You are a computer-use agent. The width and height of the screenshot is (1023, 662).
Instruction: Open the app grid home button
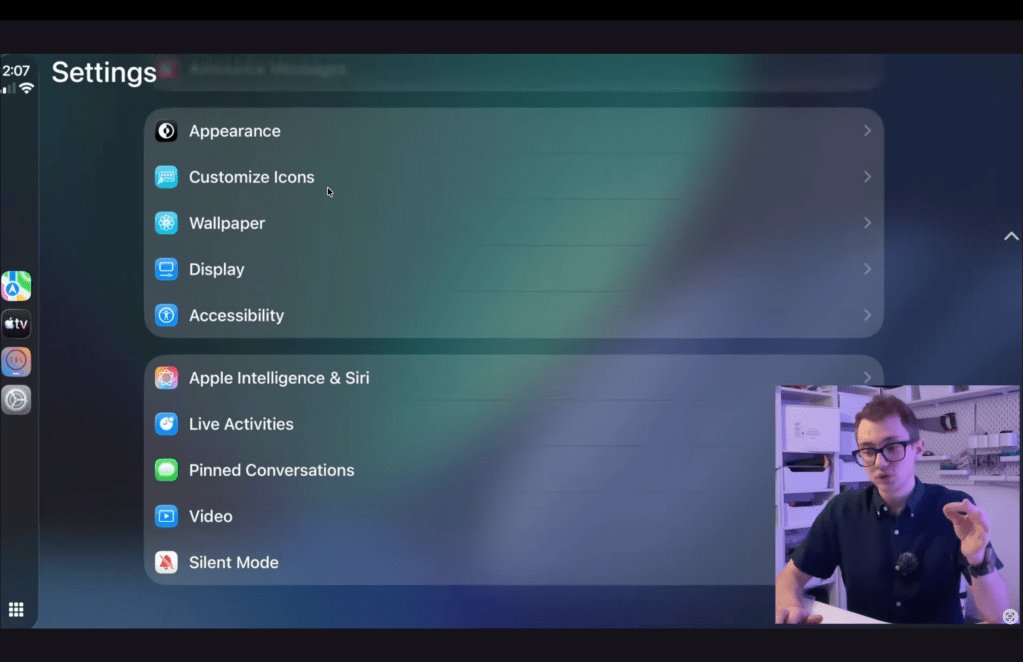click(16, 609)
